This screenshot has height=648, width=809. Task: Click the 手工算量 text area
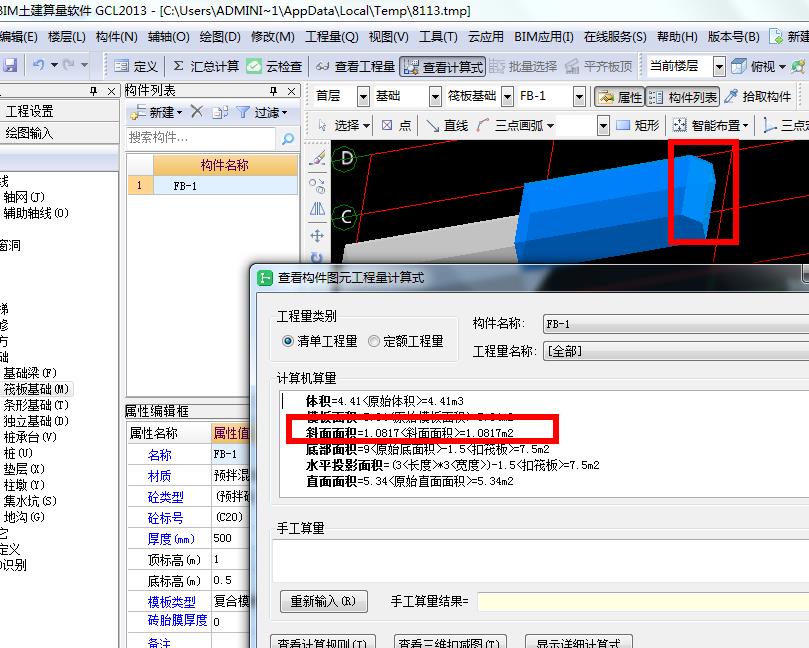coord(540,561)
